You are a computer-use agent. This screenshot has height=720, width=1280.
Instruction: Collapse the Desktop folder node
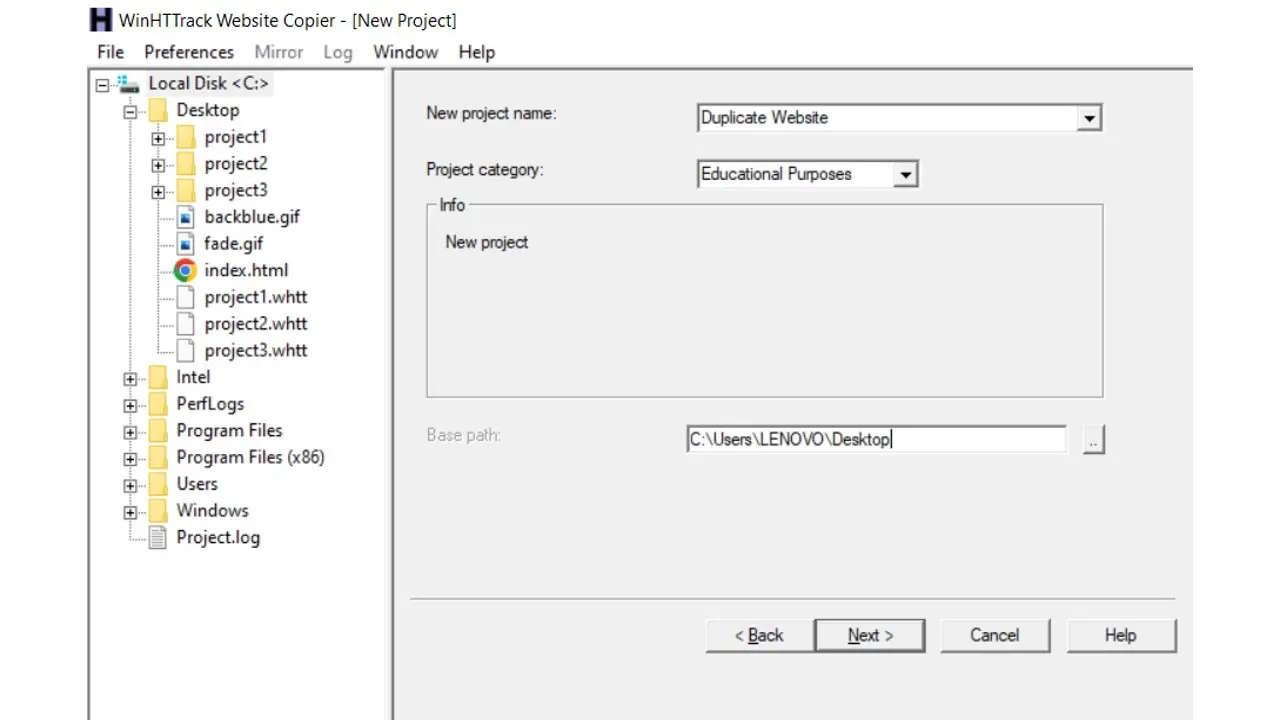point(130,112)
